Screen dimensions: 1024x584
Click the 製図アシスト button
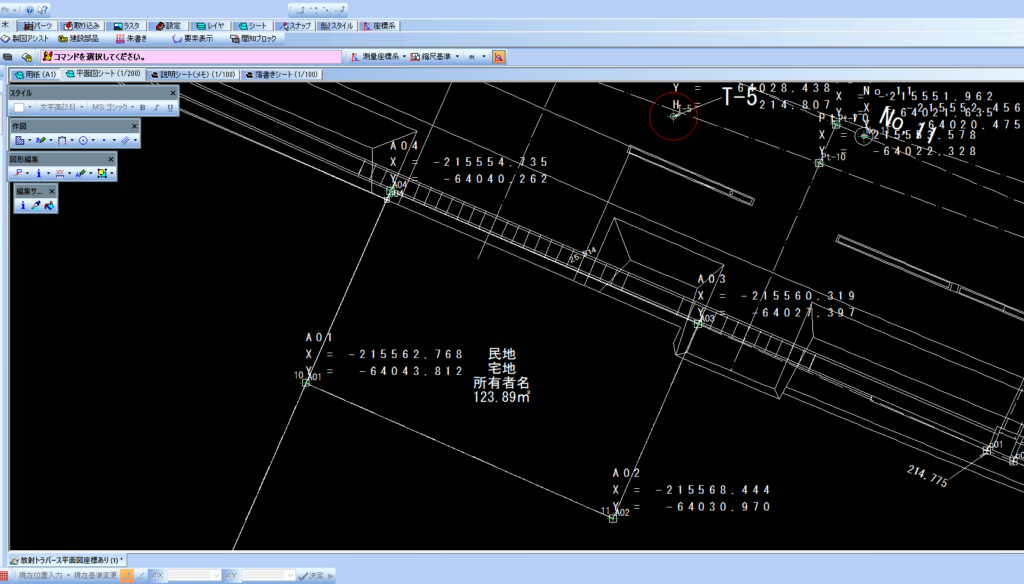pyautogui.click(x=25, y=38)
